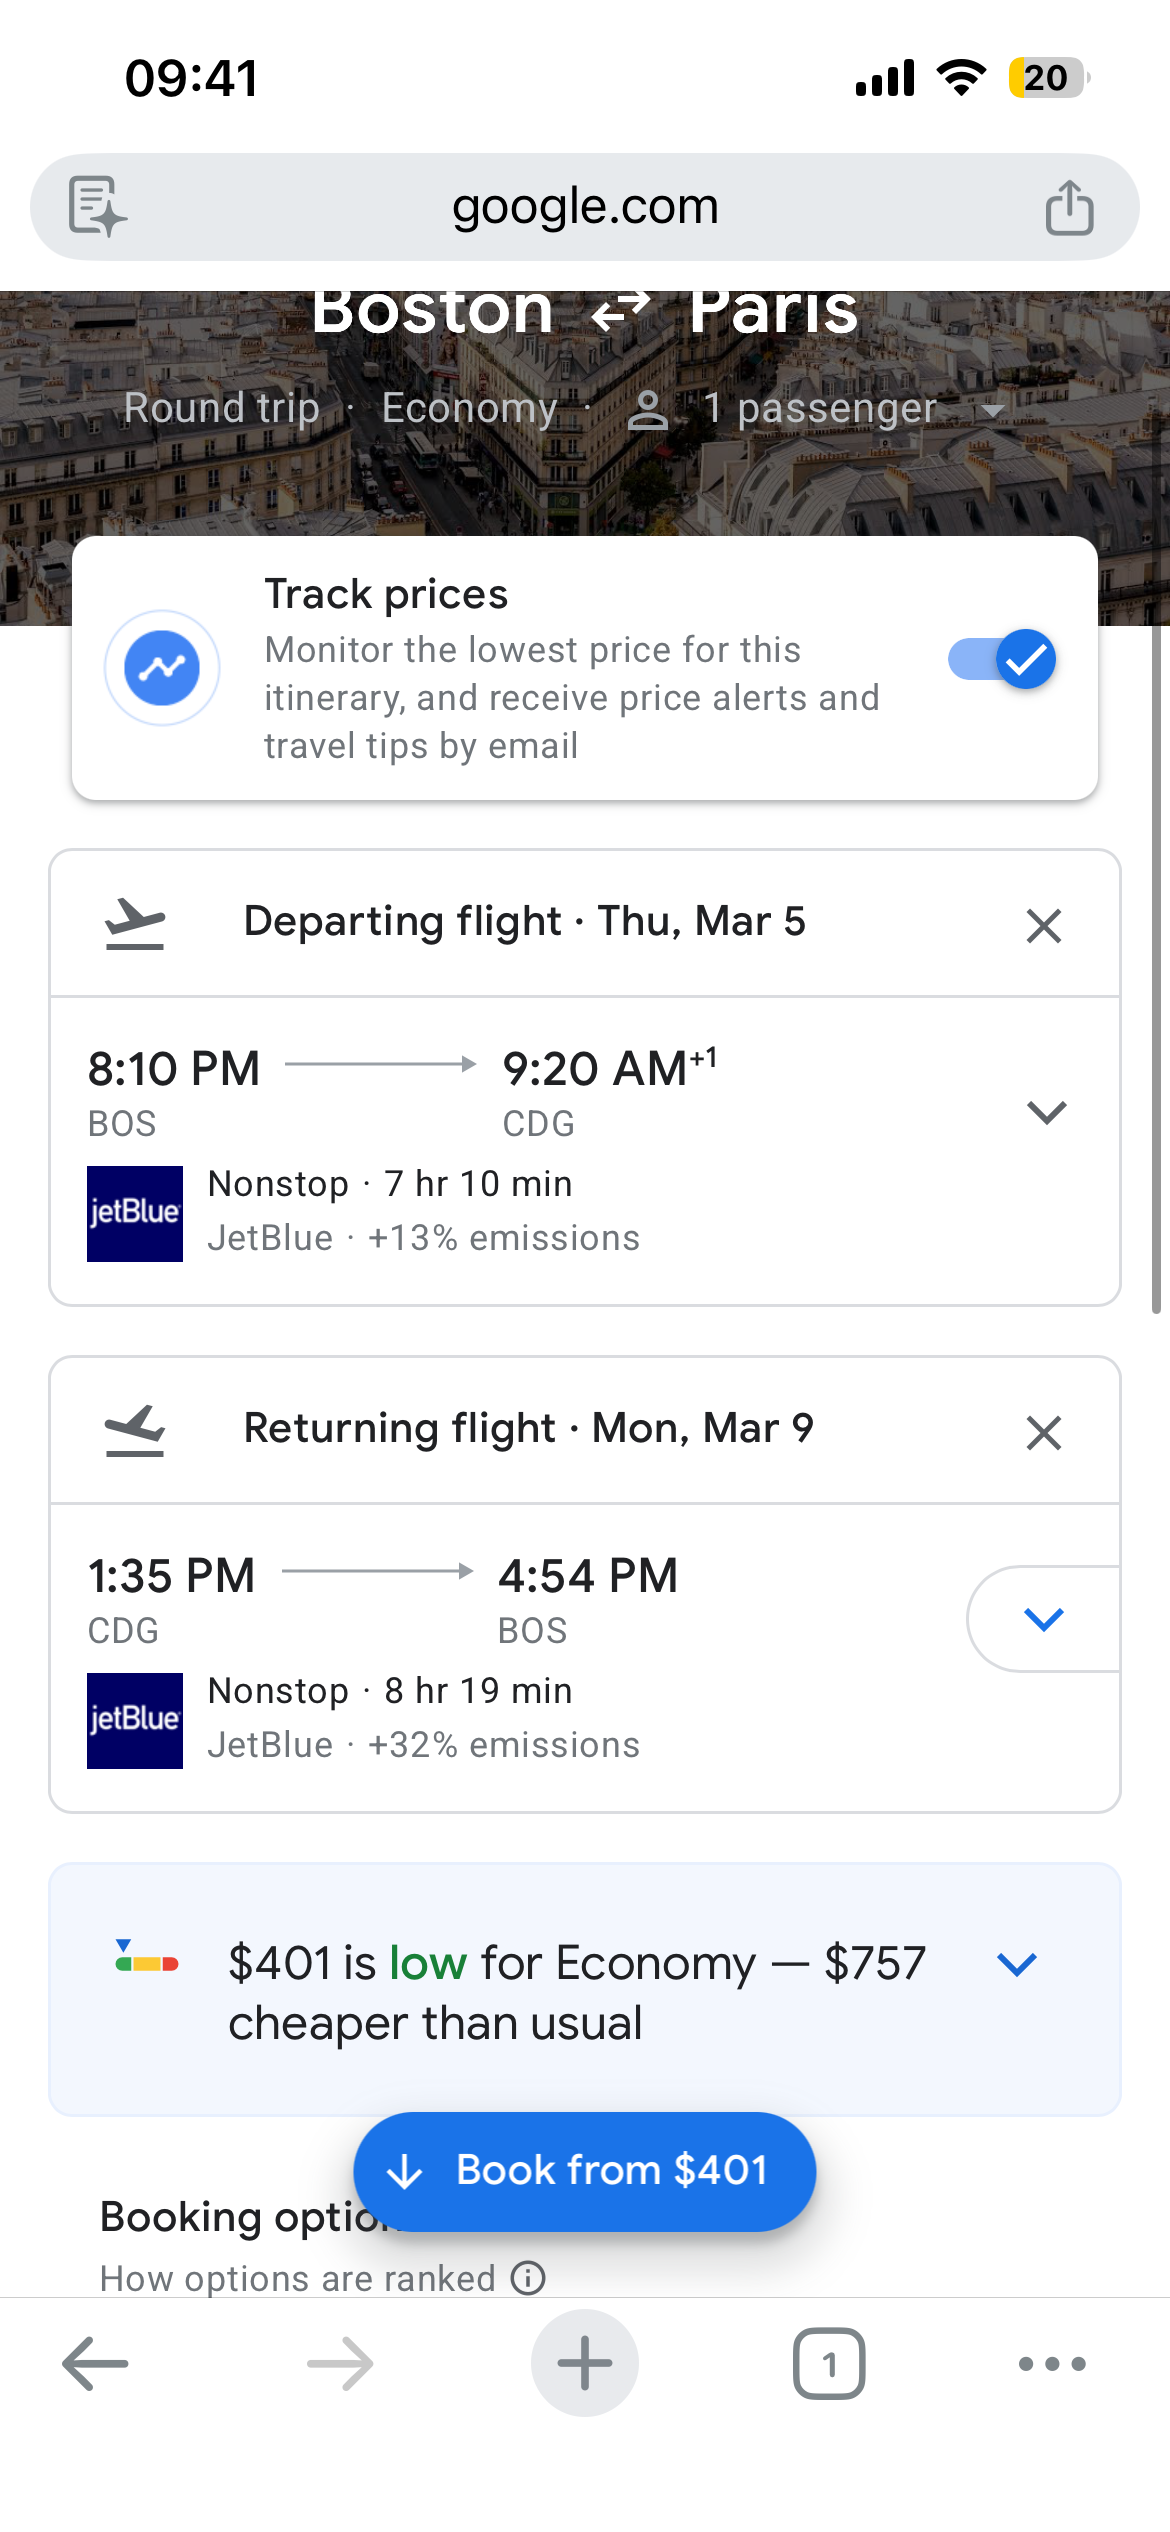
Task: Click the swap arrows between Boston and Paris
Action: (621, 310)
